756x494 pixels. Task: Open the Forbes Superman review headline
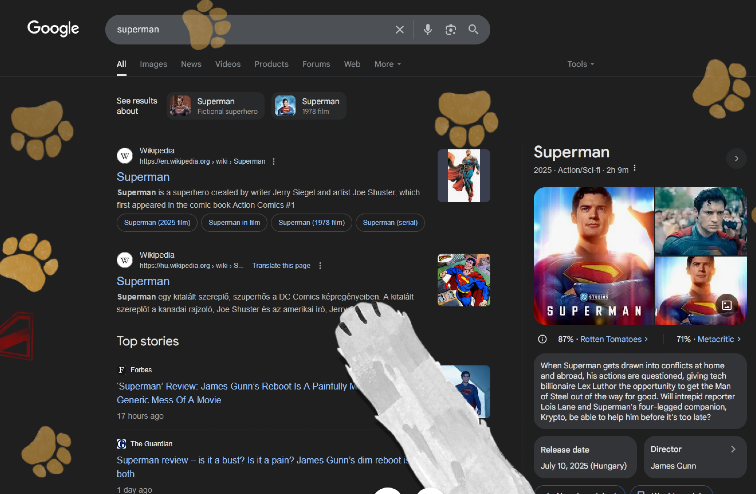[238, 393]
